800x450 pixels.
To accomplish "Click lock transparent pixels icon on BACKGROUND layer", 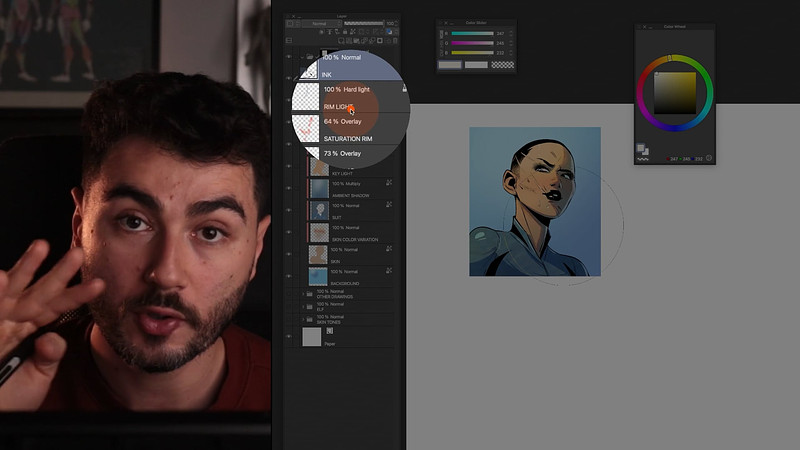I will point(389,270).
